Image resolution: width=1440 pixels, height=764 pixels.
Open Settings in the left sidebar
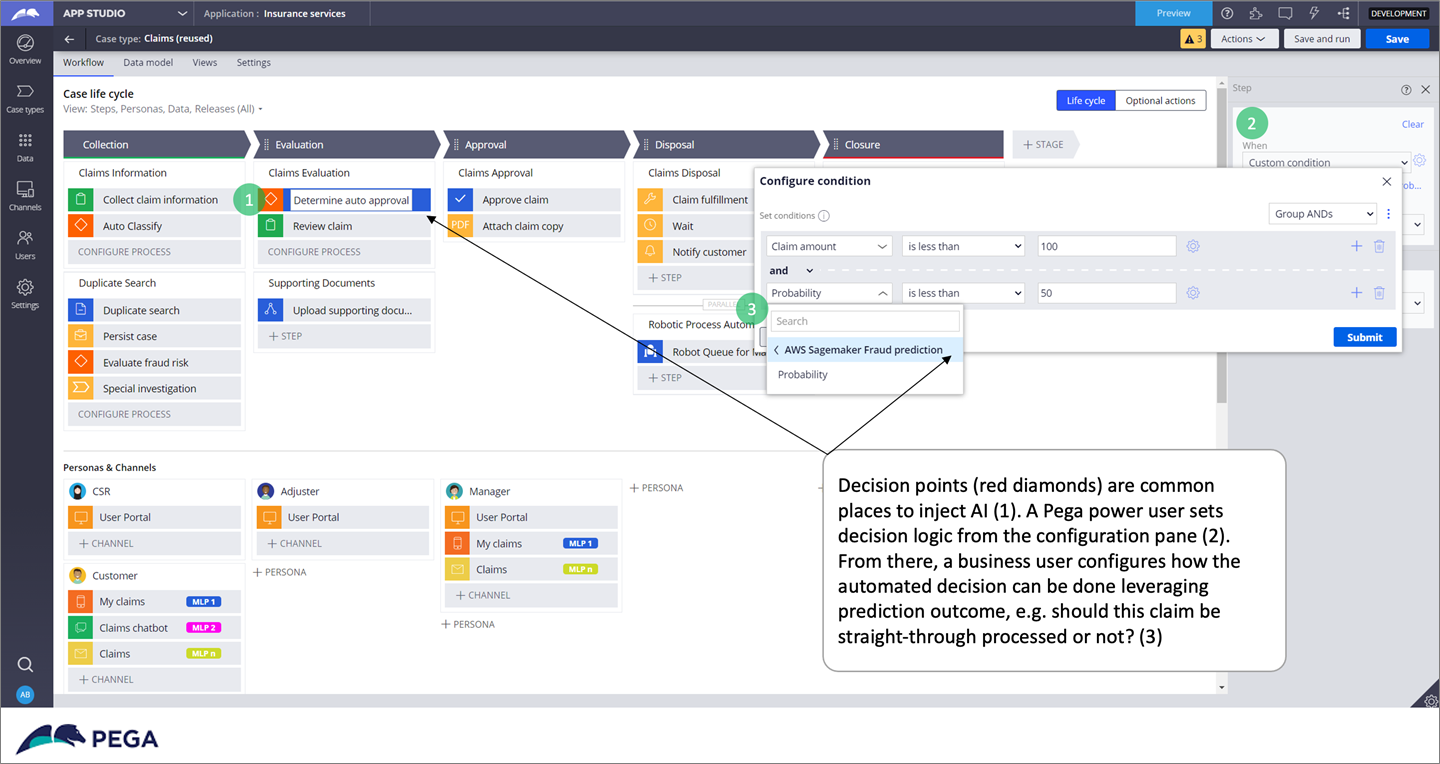[26, 294]
